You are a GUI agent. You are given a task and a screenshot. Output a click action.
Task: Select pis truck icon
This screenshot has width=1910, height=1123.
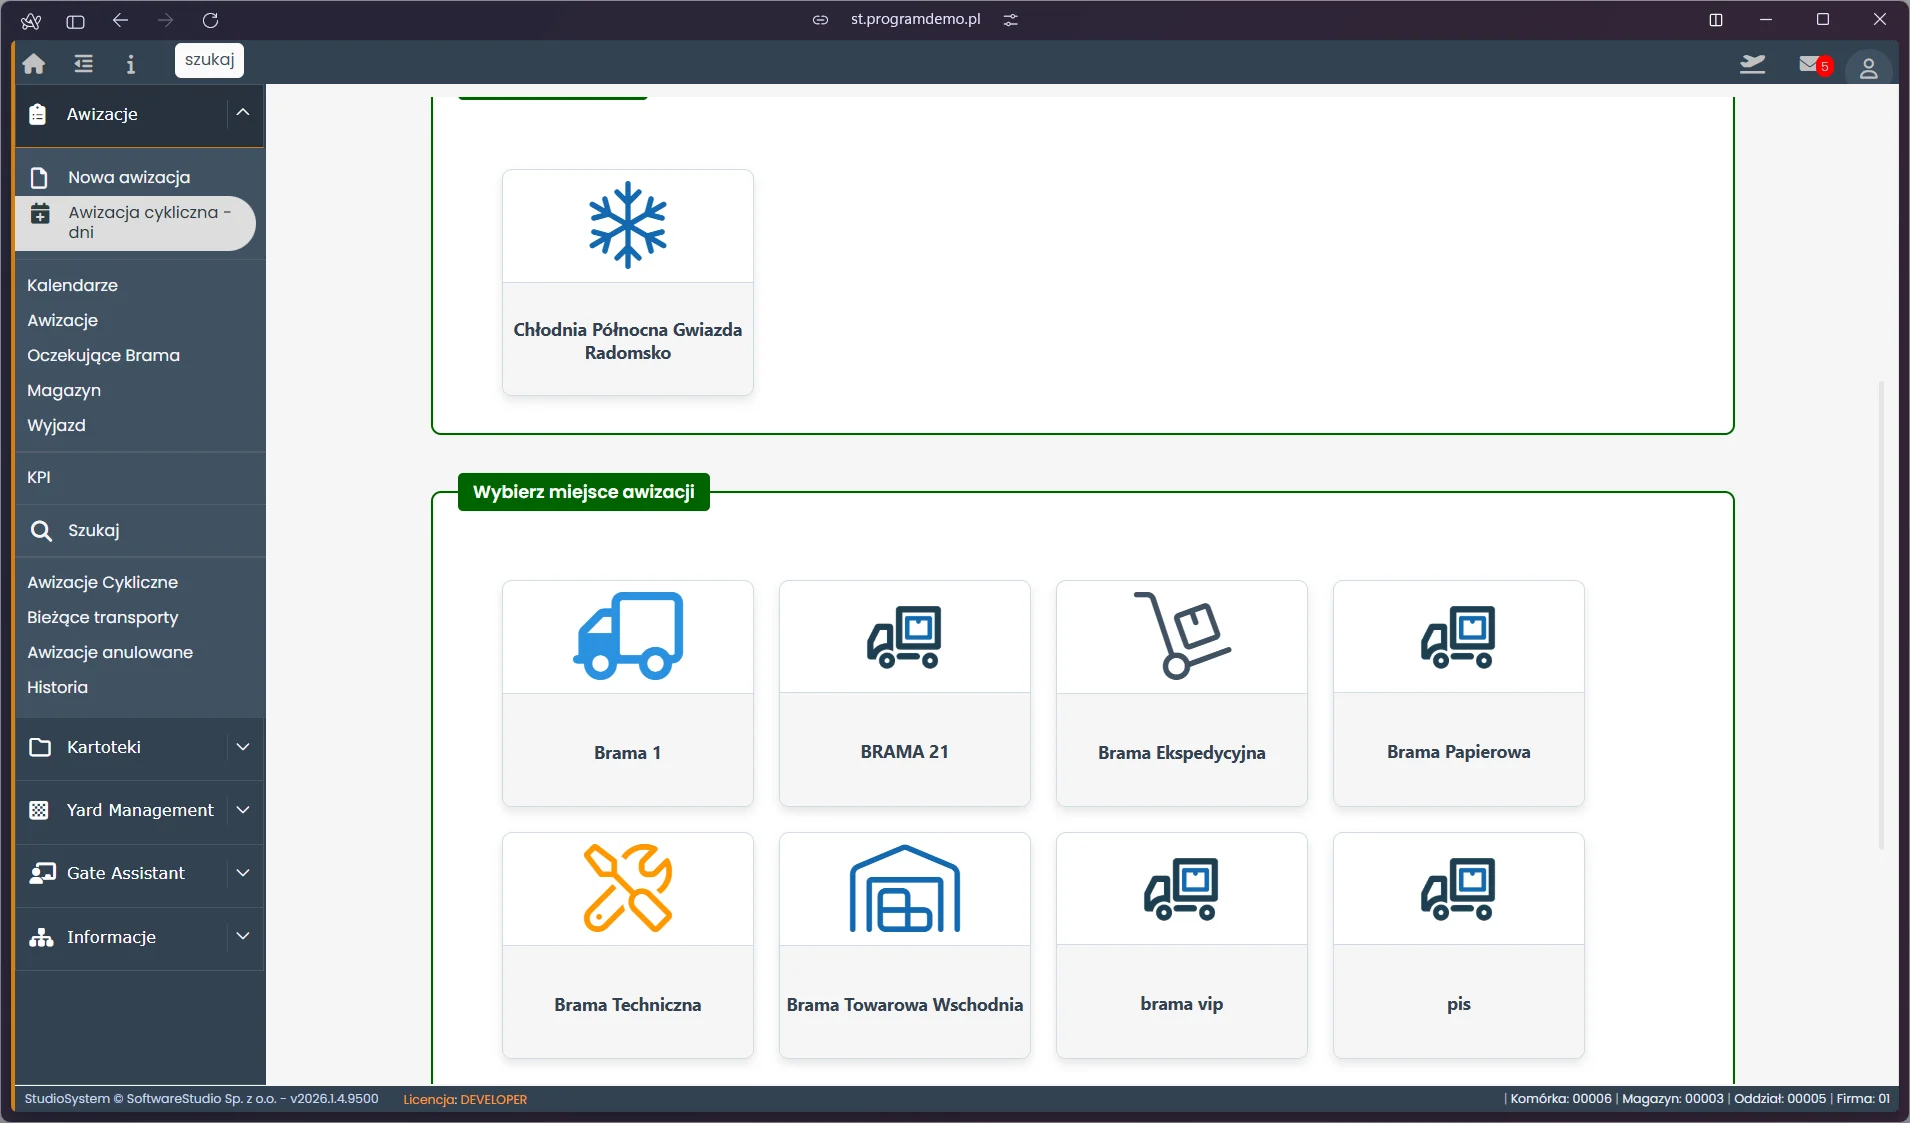(1459, 888)
